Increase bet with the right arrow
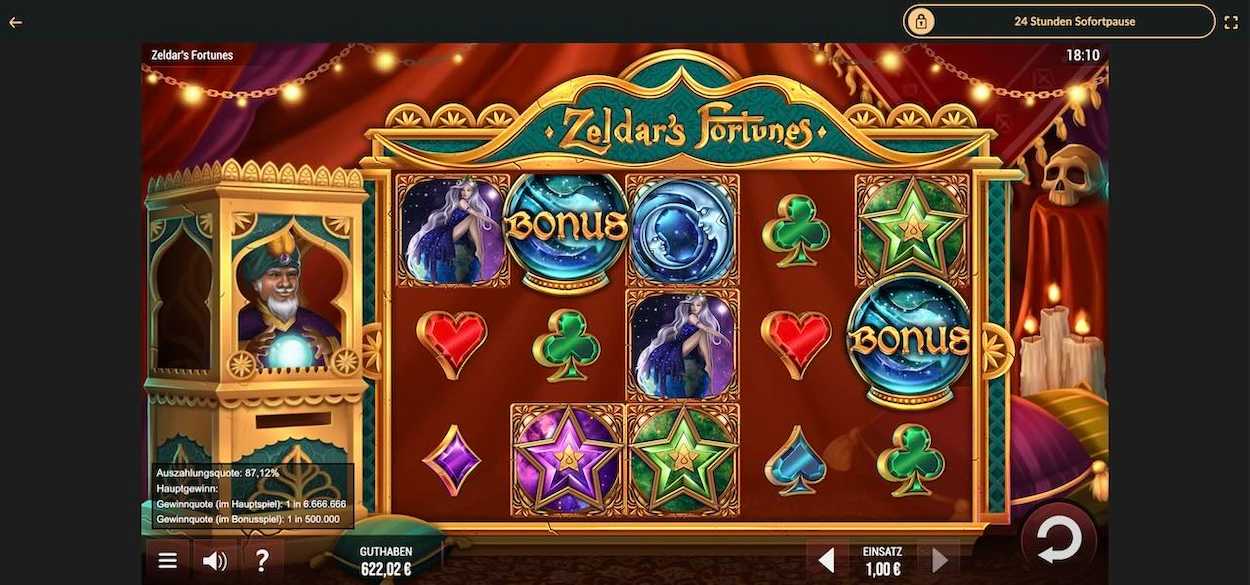This screenshot has width=1250, height=585. (x=940, y=560)
